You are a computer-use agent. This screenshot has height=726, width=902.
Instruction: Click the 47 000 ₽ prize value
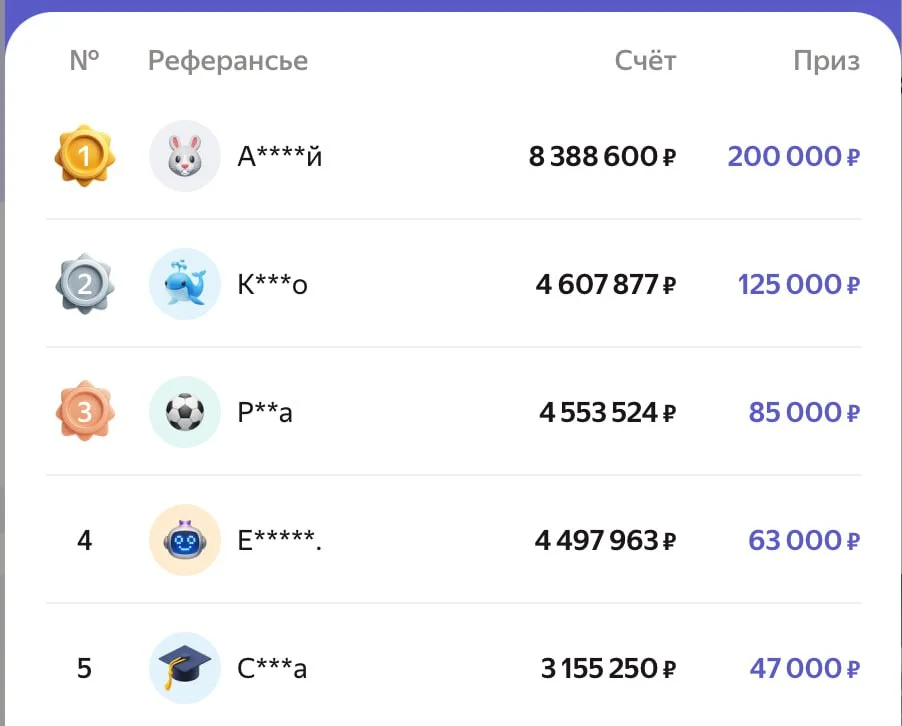(x=804, y=667)
